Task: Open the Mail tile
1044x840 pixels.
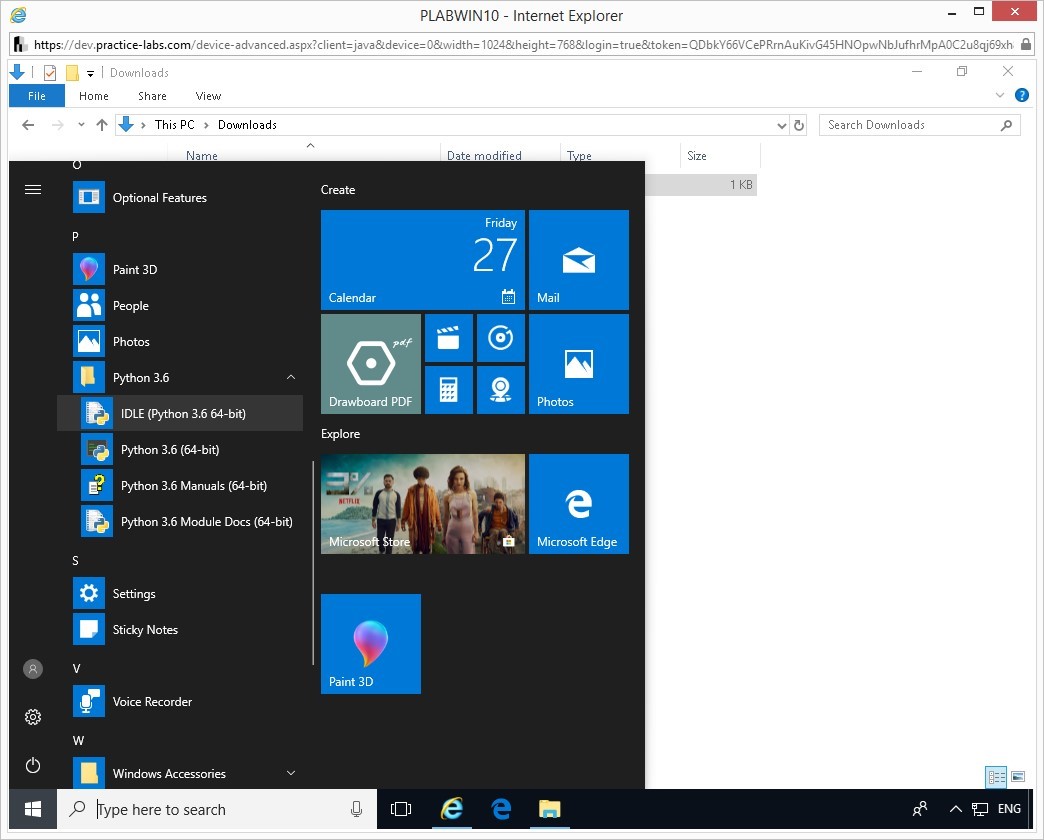Action: [x=579, y=260]
